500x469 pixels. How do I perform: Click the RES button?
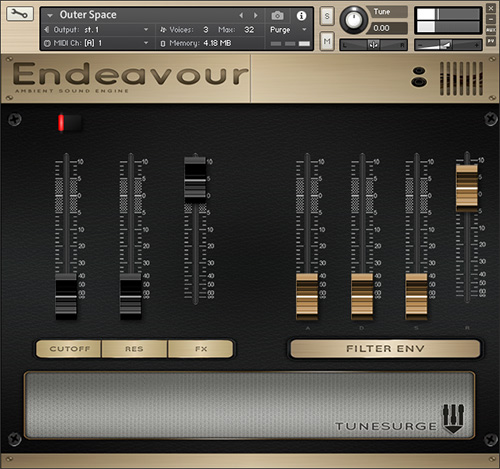[134, 349]
